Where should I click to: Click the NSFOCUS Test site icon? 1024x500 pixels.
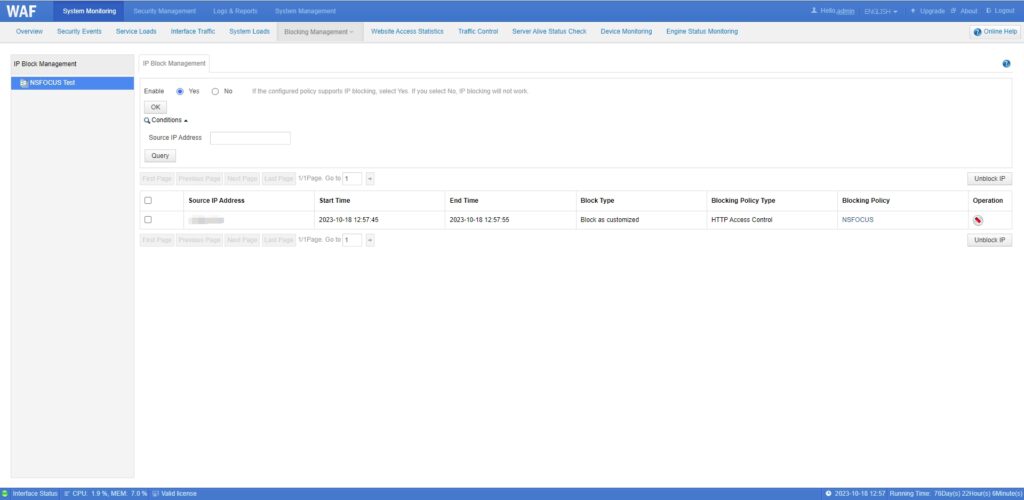[x=24, y=83]
